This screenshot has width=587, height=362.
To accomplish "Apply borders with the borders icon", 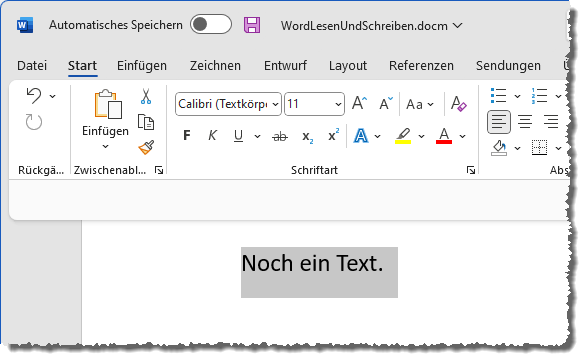I will coord(539,147).
